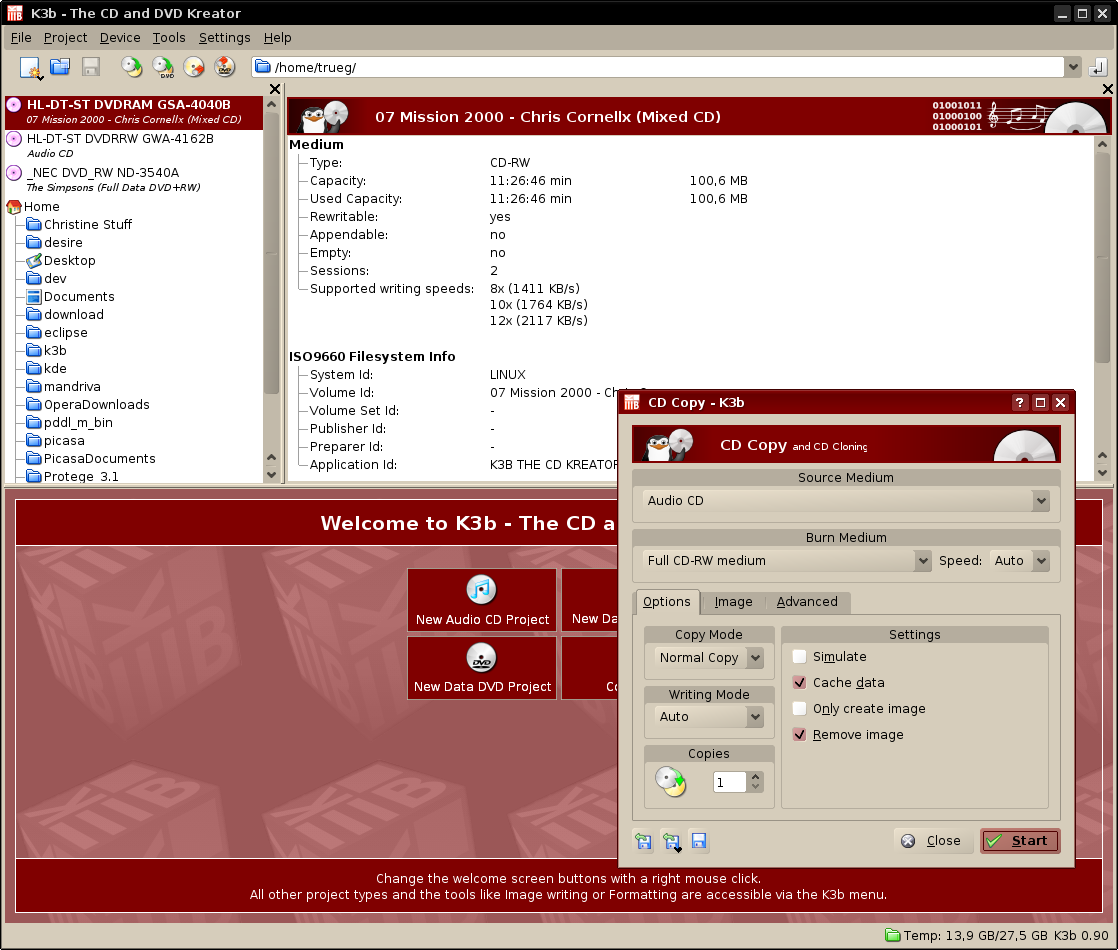This screenshot has height=950, width=1118.
Task: Click the Home folder in the tree
Action: coord(34,206)
